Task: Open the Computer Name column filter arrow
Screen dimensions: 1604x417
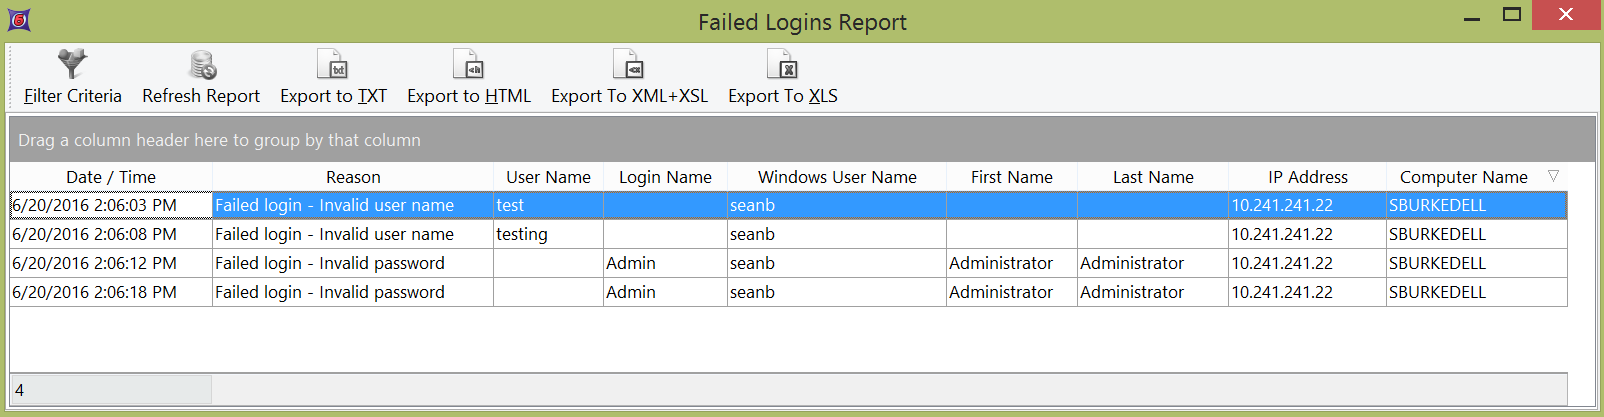Action: pyautogui.click(x=1553, y=176)
